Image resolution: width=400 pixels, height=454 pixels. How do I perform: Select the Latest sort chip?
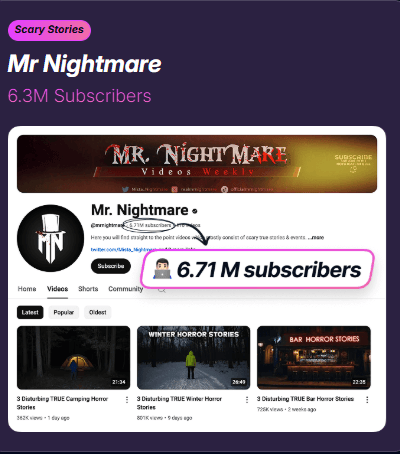(x=30, y=312)
